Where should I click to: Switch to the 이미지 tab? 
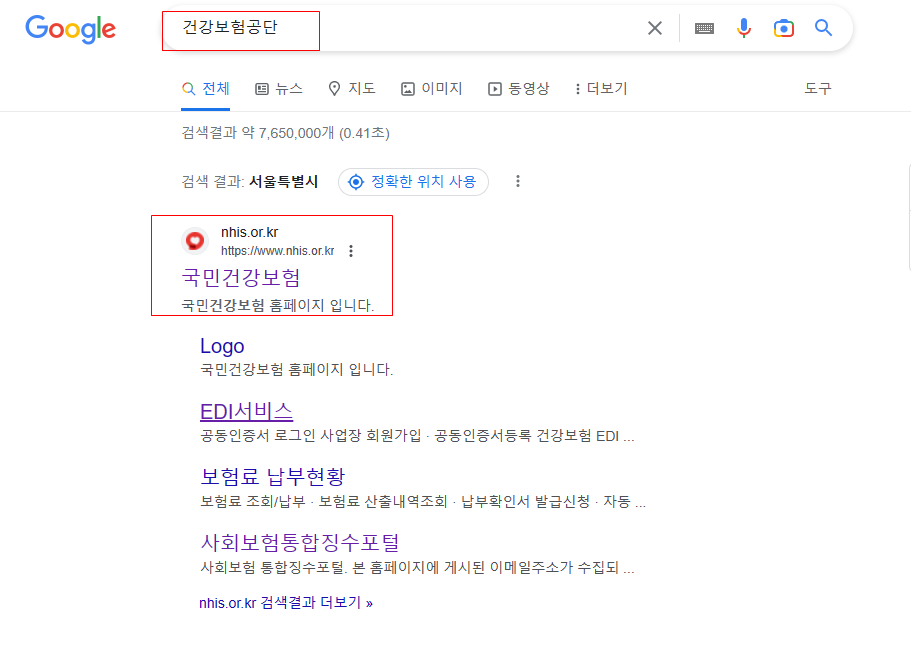point(432,89)
